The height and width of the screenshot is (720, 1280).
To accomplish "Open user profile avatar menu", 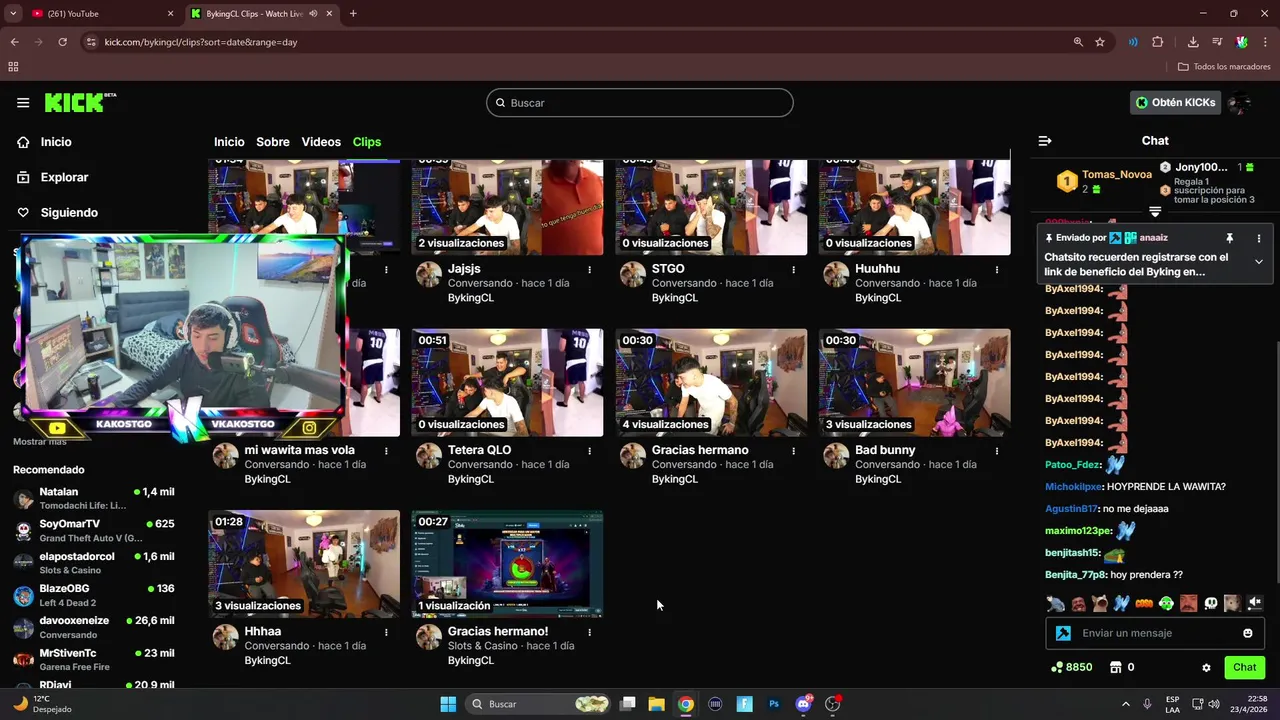I will pyautogui.click(x=1240, y=102).
